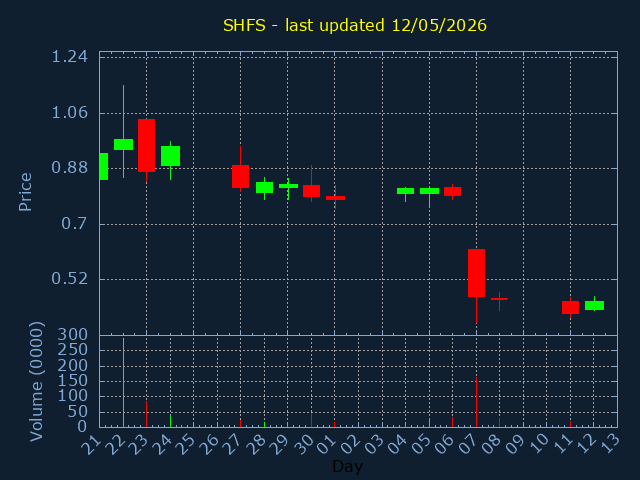Select the red candlestick on day 06

453,191
